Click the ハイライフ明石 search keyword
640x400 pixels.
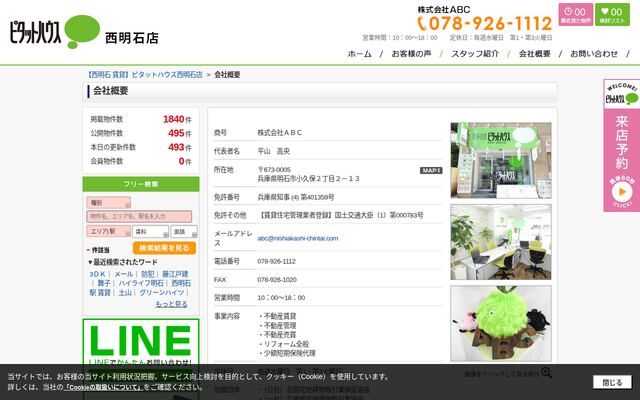pyautogui.click(x=141, y=283)
